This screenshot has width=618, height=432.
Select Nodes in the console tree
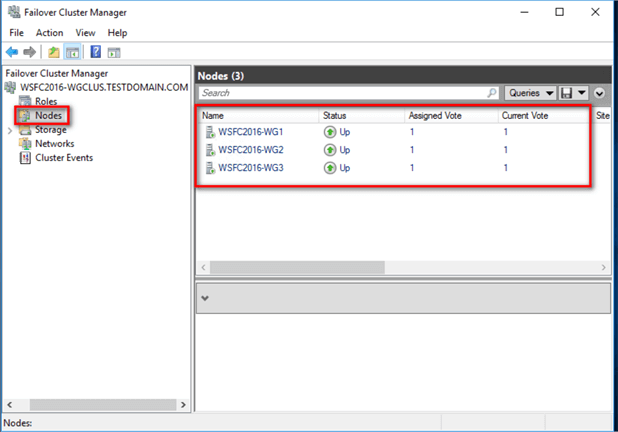[x=48, y=115]
